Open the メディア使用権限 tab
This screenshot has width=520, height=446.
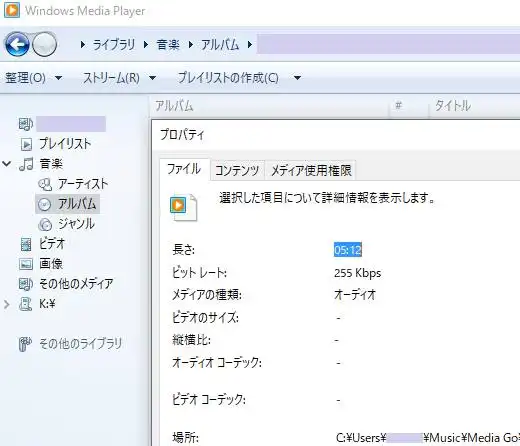[311, 171]
